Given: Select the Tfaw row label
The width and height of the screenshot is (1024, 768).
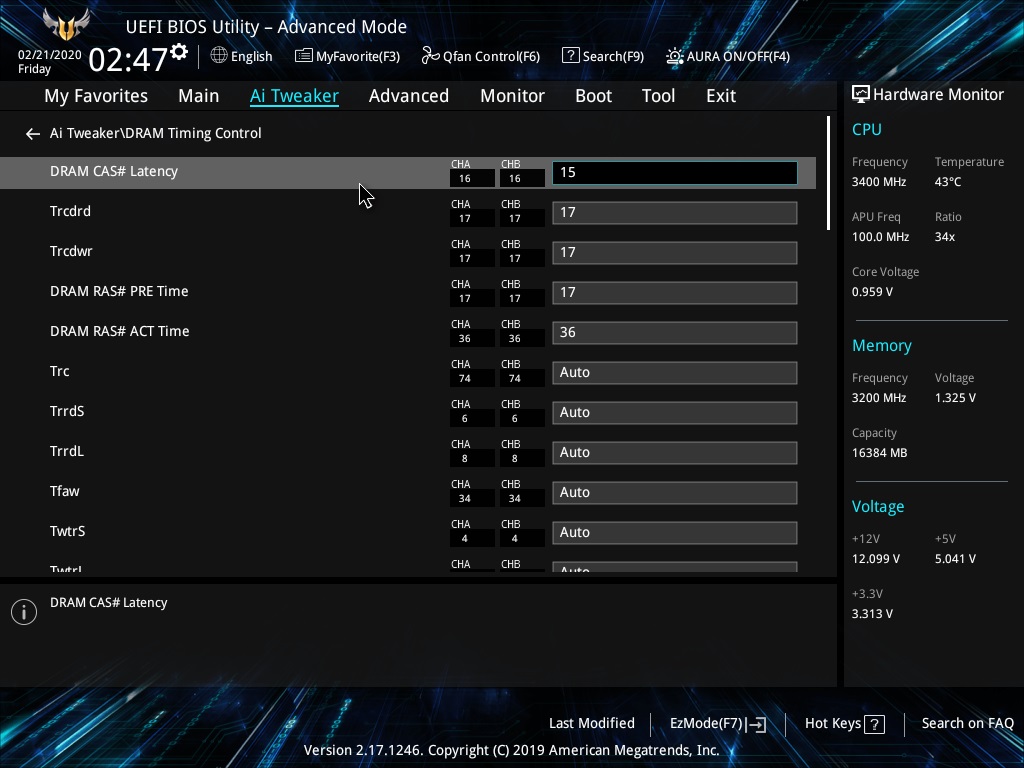Looking at the screenshot, I should pos(65,491).
